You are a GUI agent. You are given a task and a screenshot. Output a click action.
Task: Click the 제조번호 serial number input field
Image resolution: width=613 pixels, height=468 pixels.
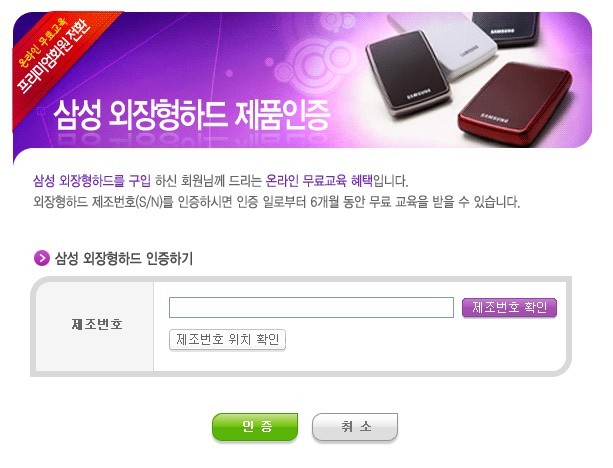[x=311, y=307]
